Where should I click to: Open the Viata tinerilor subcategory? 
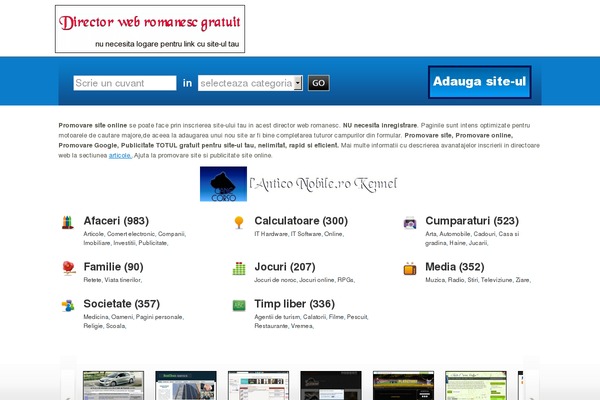122,280
